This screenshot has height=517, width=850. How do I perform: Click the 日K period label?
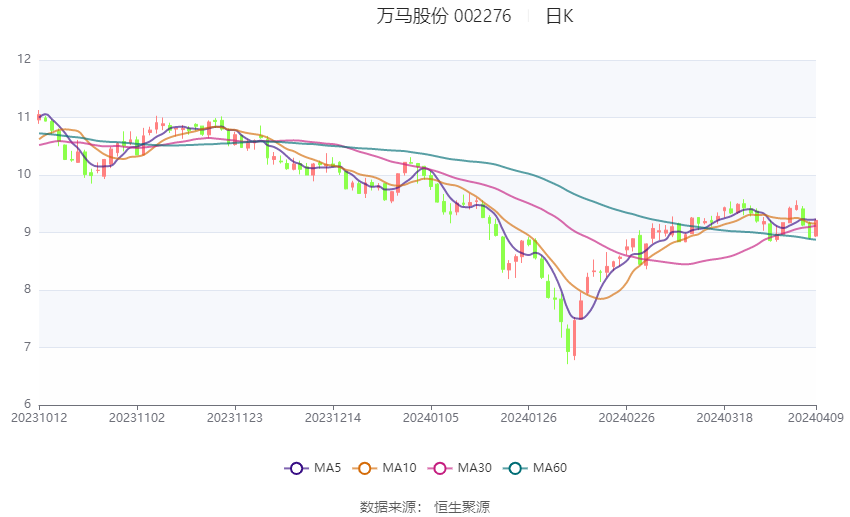click(559, 16)
